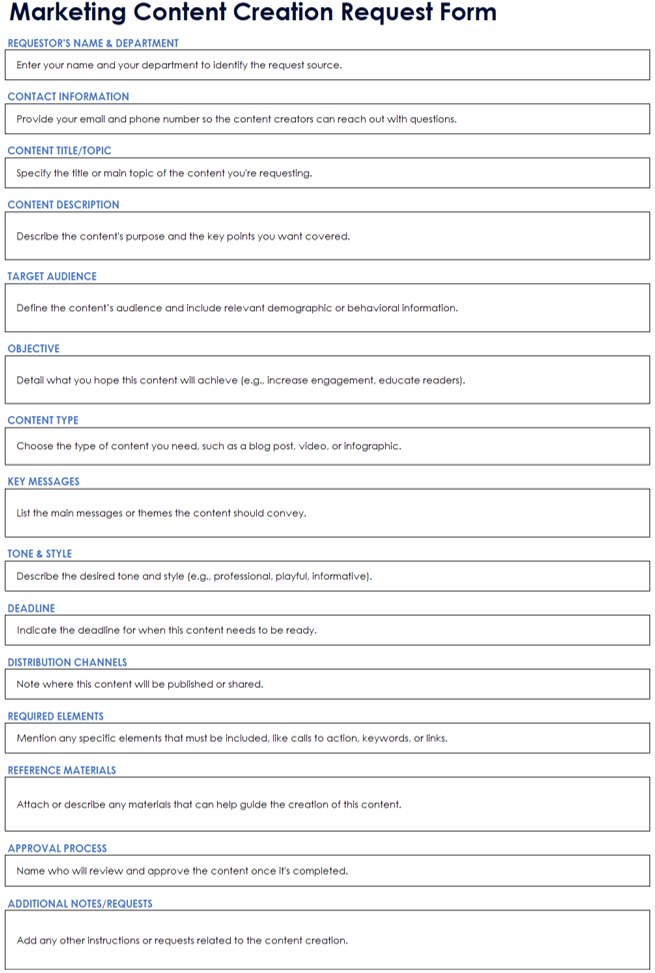This screenshot has height=973, width=655.
Task: Click inside the Content Description box
Action: [327, 237]
